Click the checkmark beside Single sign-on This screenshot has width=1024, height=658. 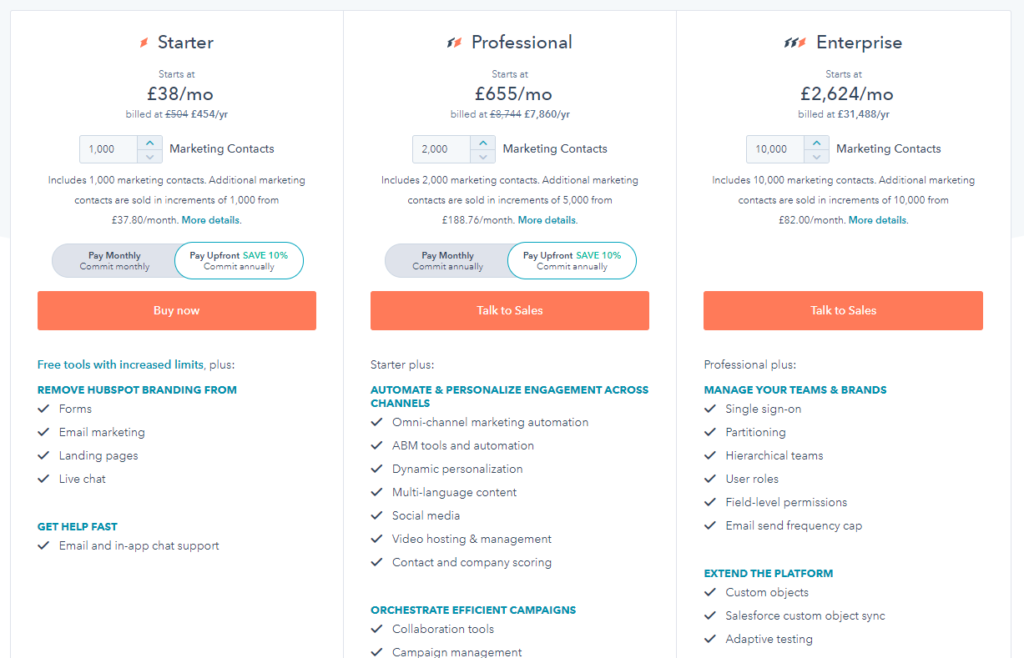pyautogui.click(x=709, y=409)
